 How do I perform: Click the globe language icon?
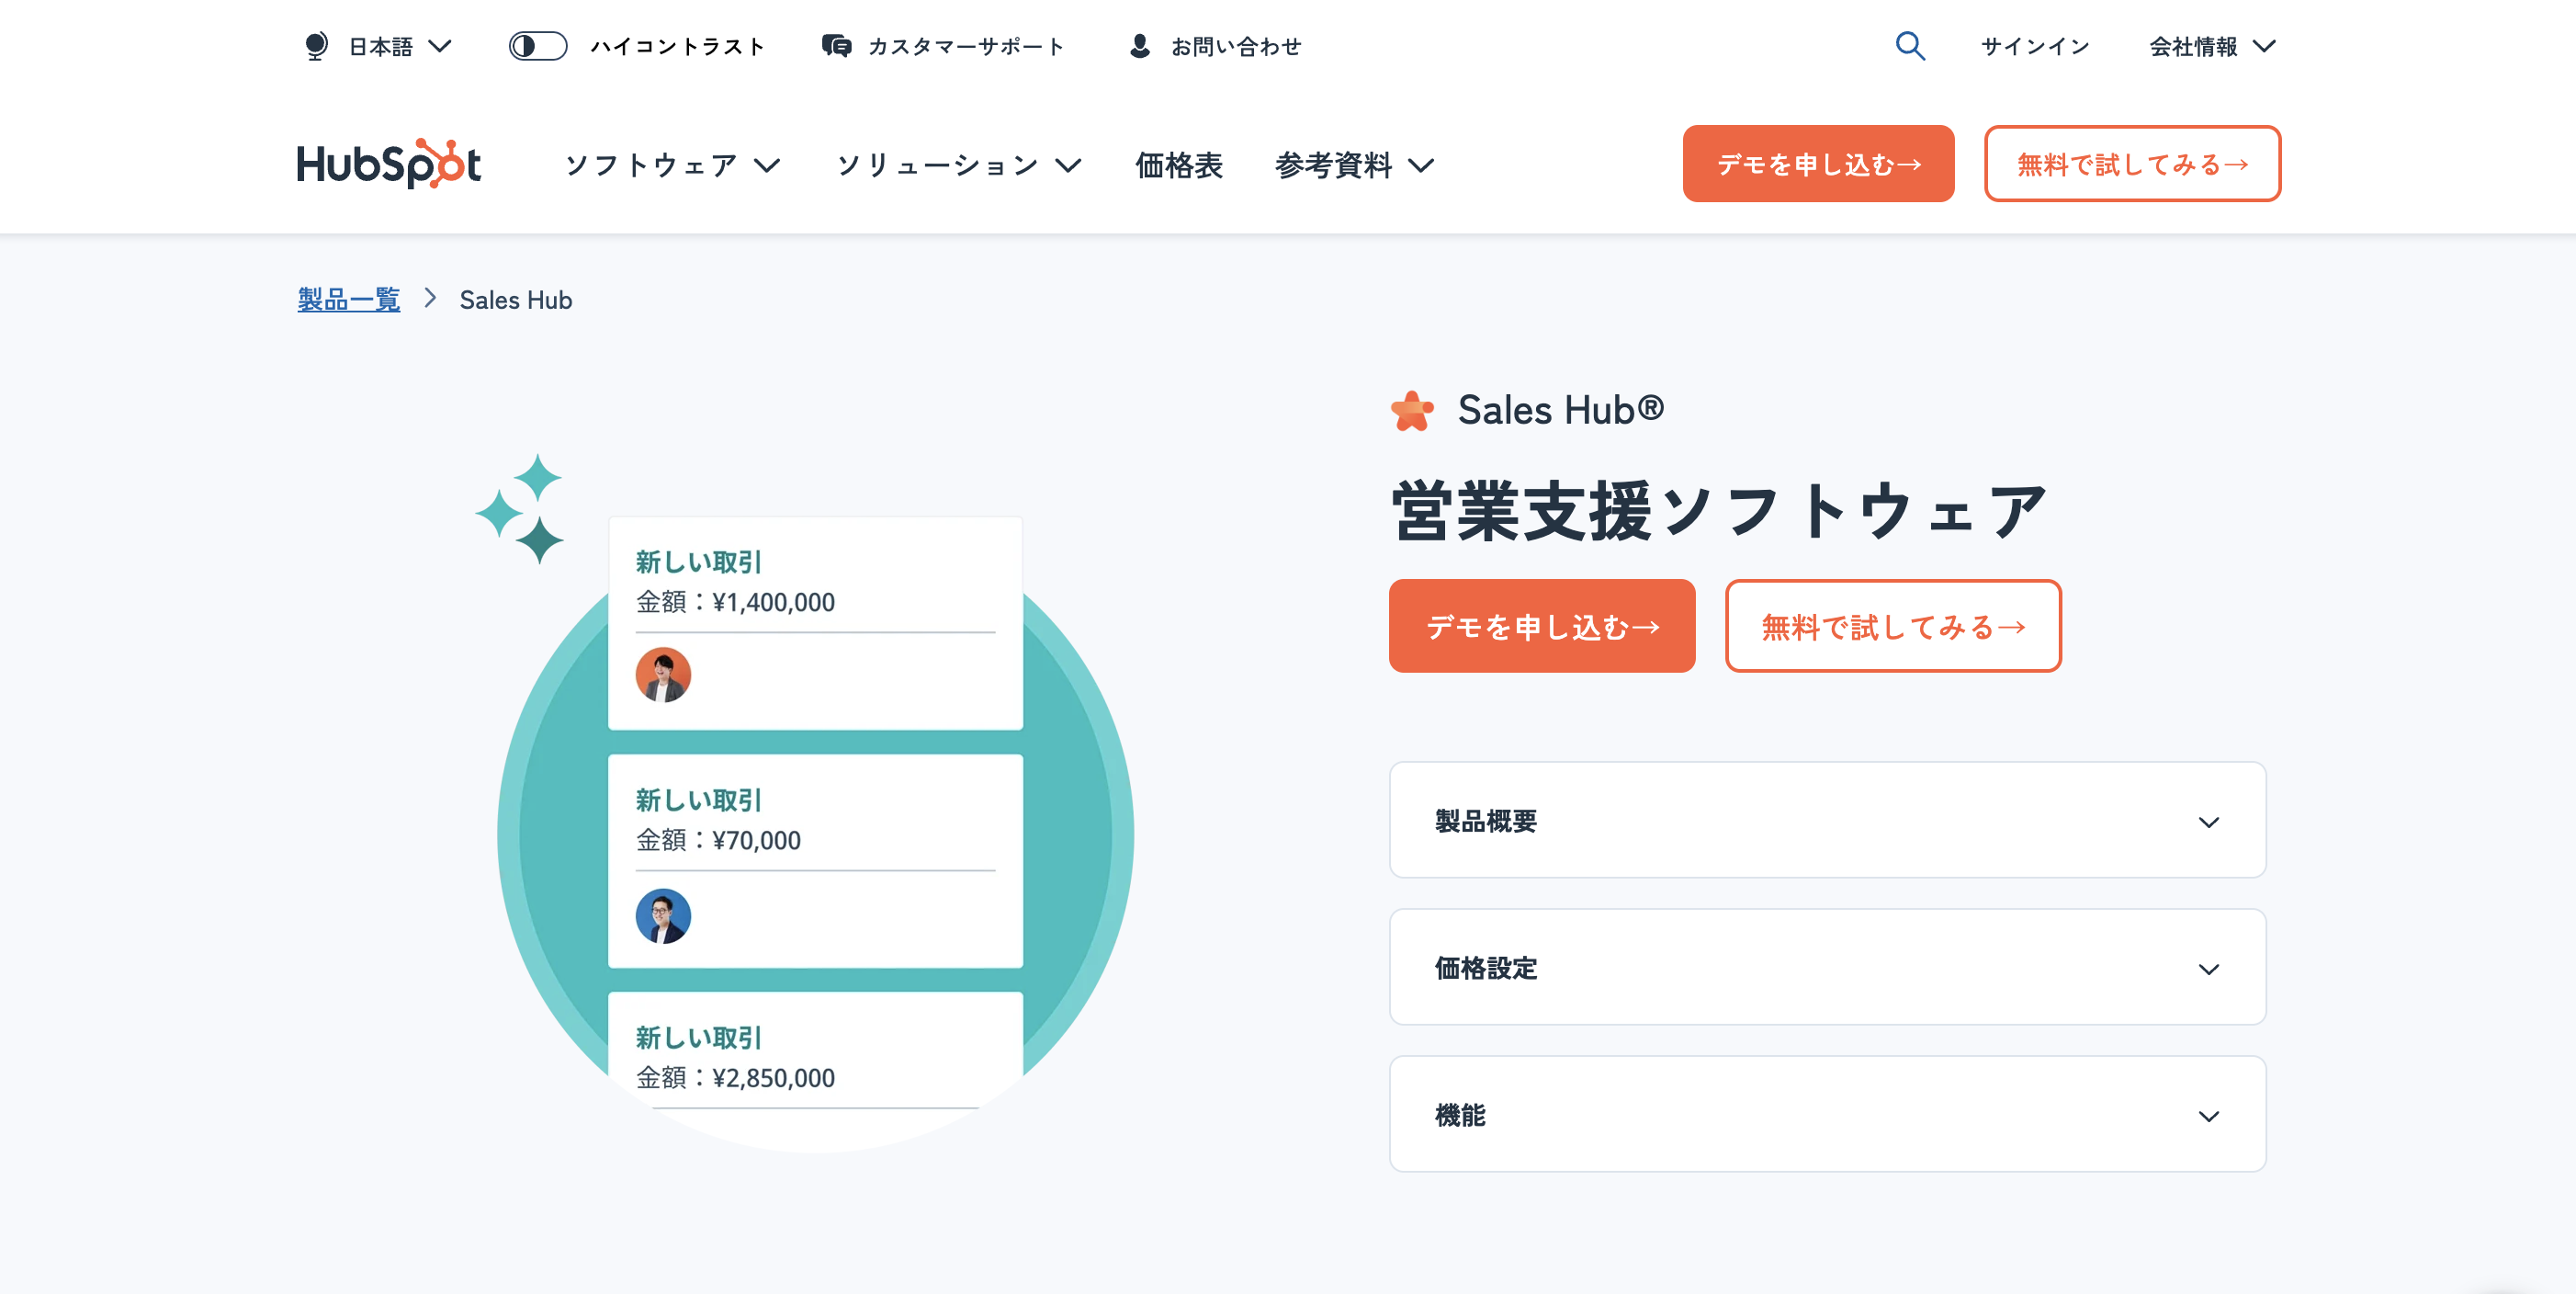coord(317,46)
